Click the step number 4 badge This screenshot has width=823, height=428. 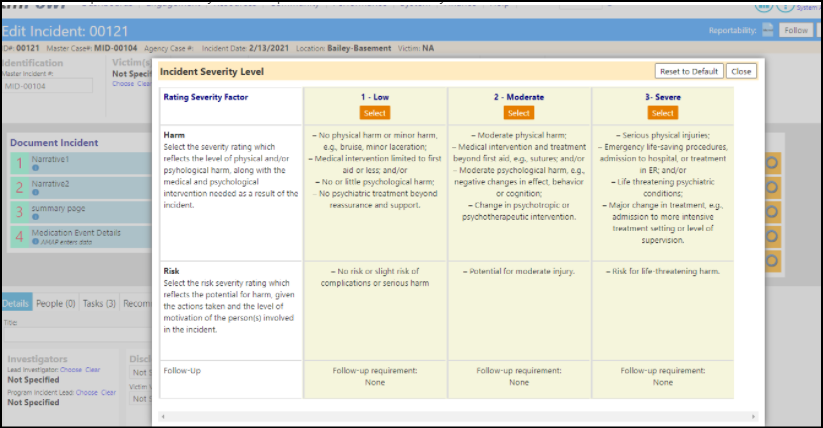click(x=19, y=237)
